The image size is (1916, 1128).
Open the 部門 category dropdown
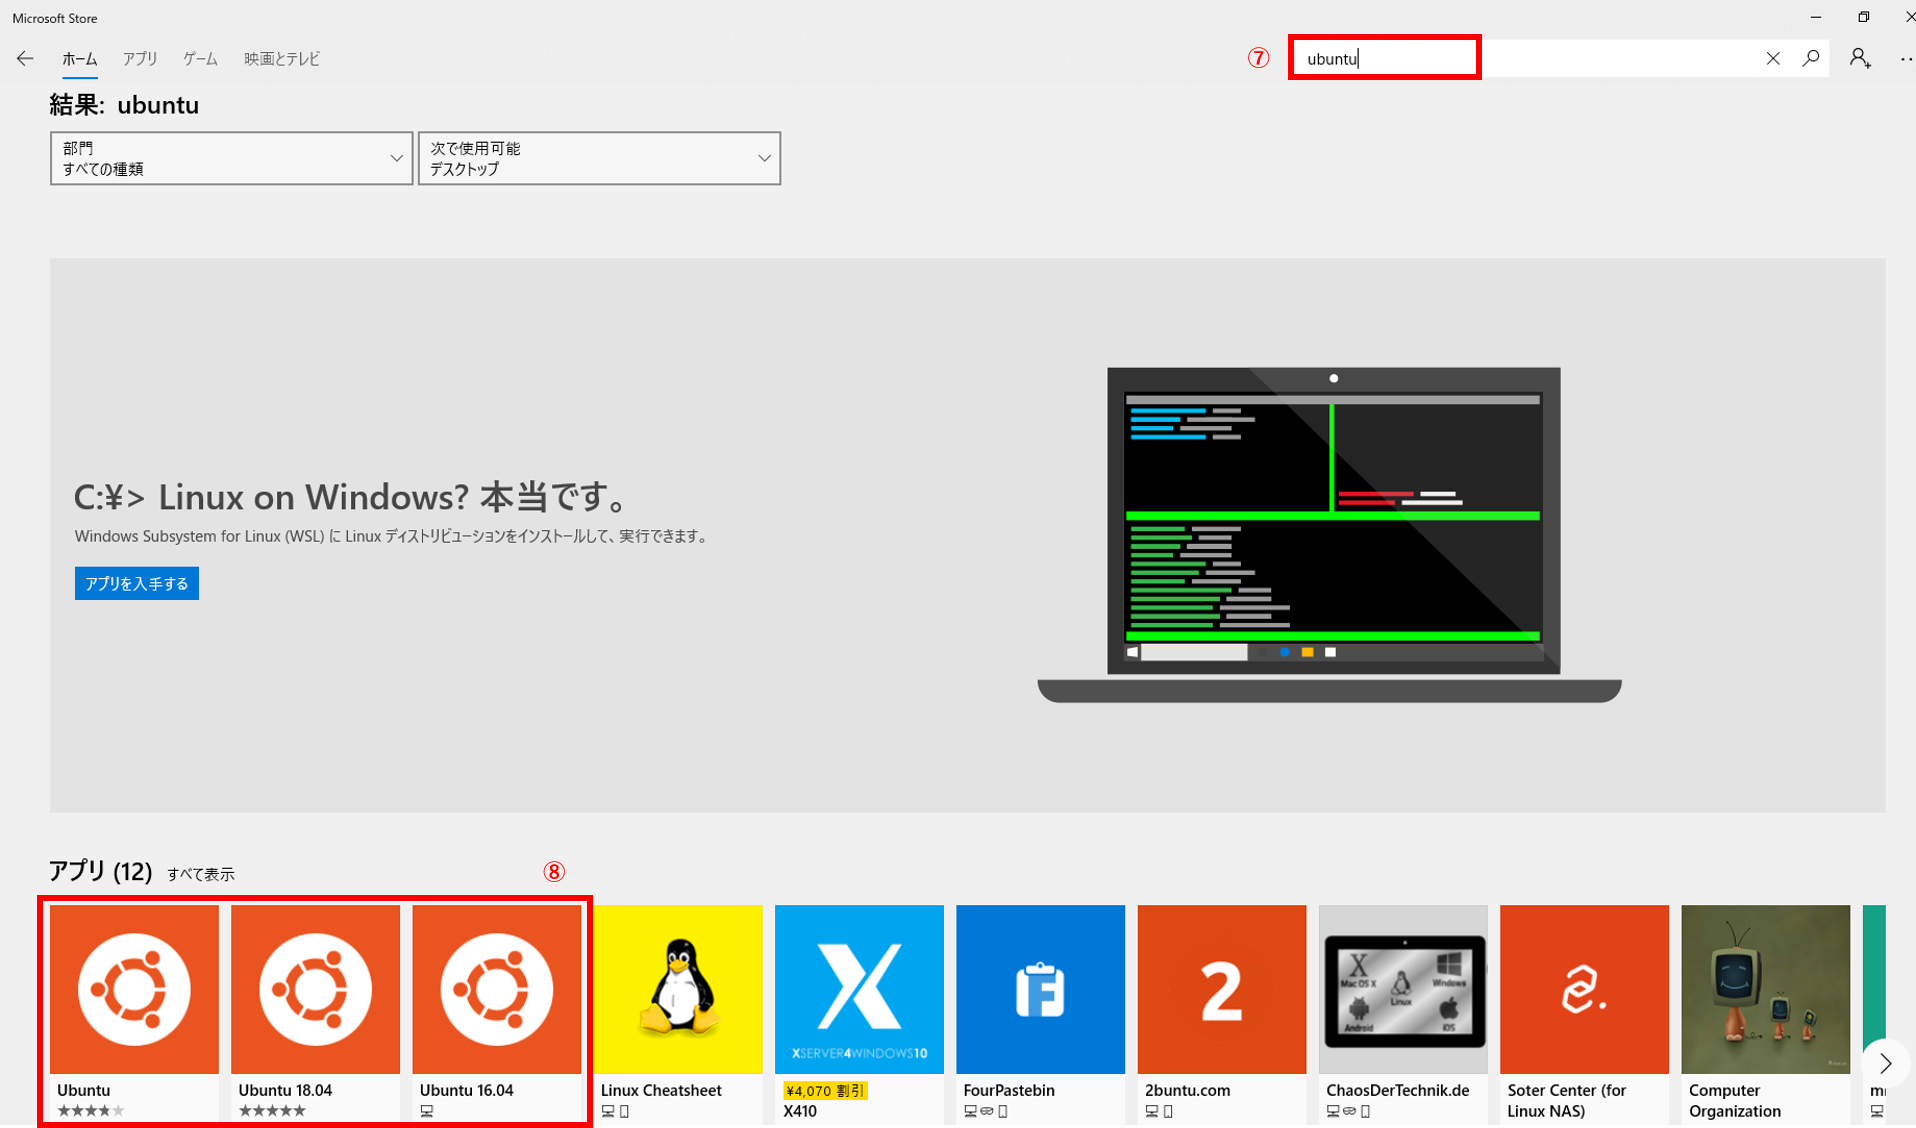click(231, 158)
